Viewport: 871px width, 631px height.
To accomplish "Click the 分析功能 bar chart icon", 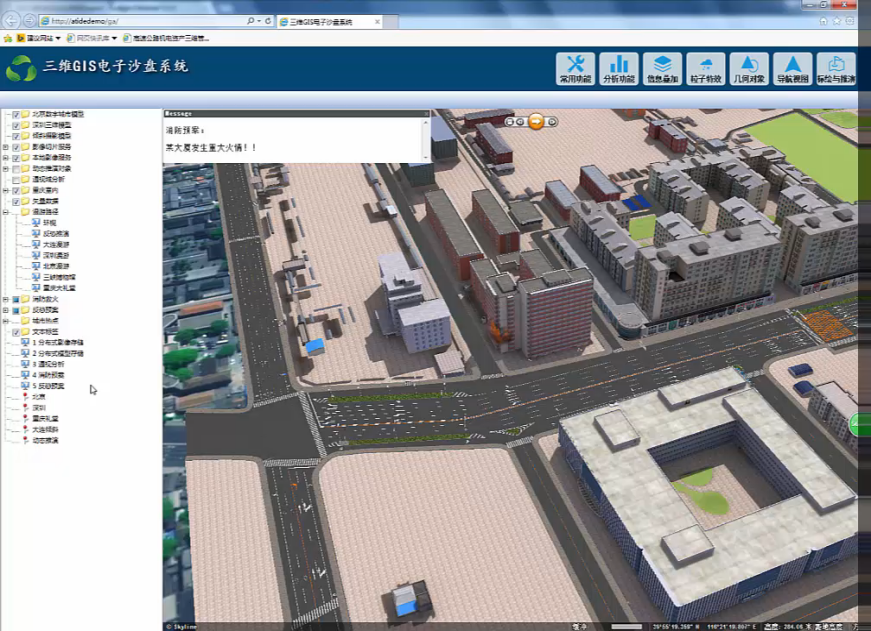I will coord(619,68).
